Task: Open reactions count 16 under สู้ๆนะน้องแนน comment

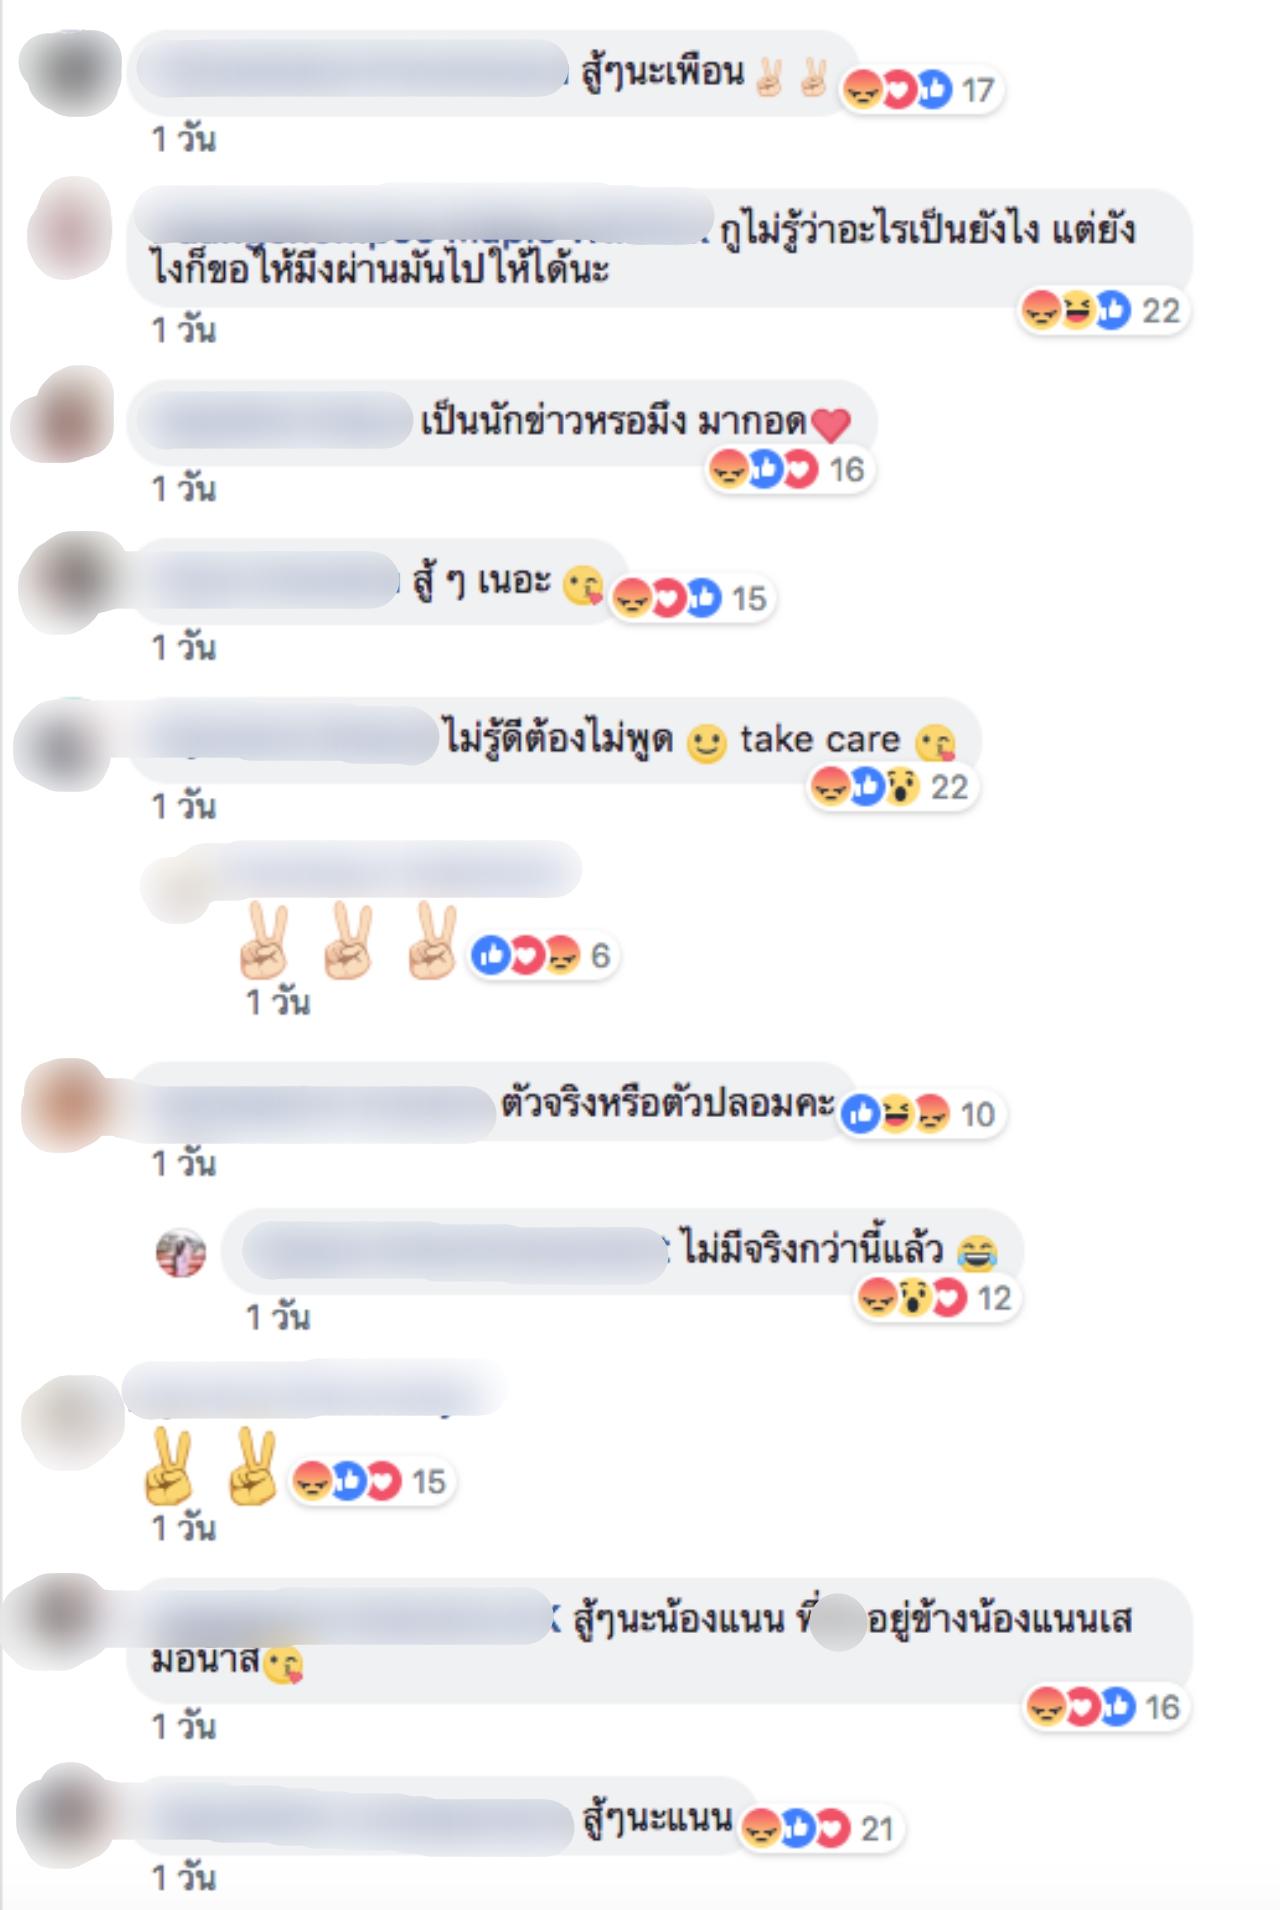Action: click(1106, 1707)
